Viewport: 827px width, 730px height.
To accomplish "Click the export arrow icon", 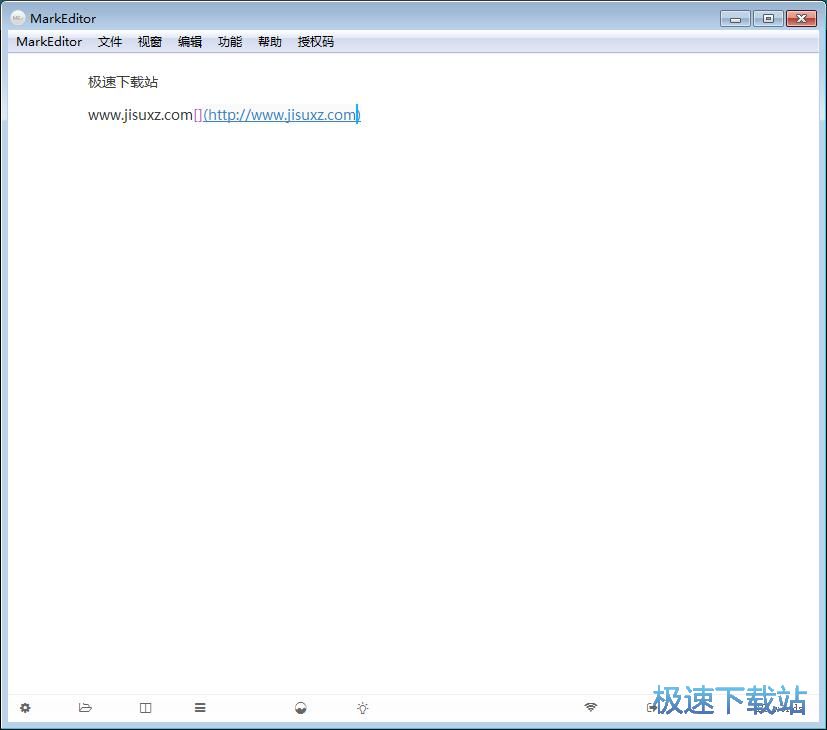I will pyautogui.click(x=652, y=707).
